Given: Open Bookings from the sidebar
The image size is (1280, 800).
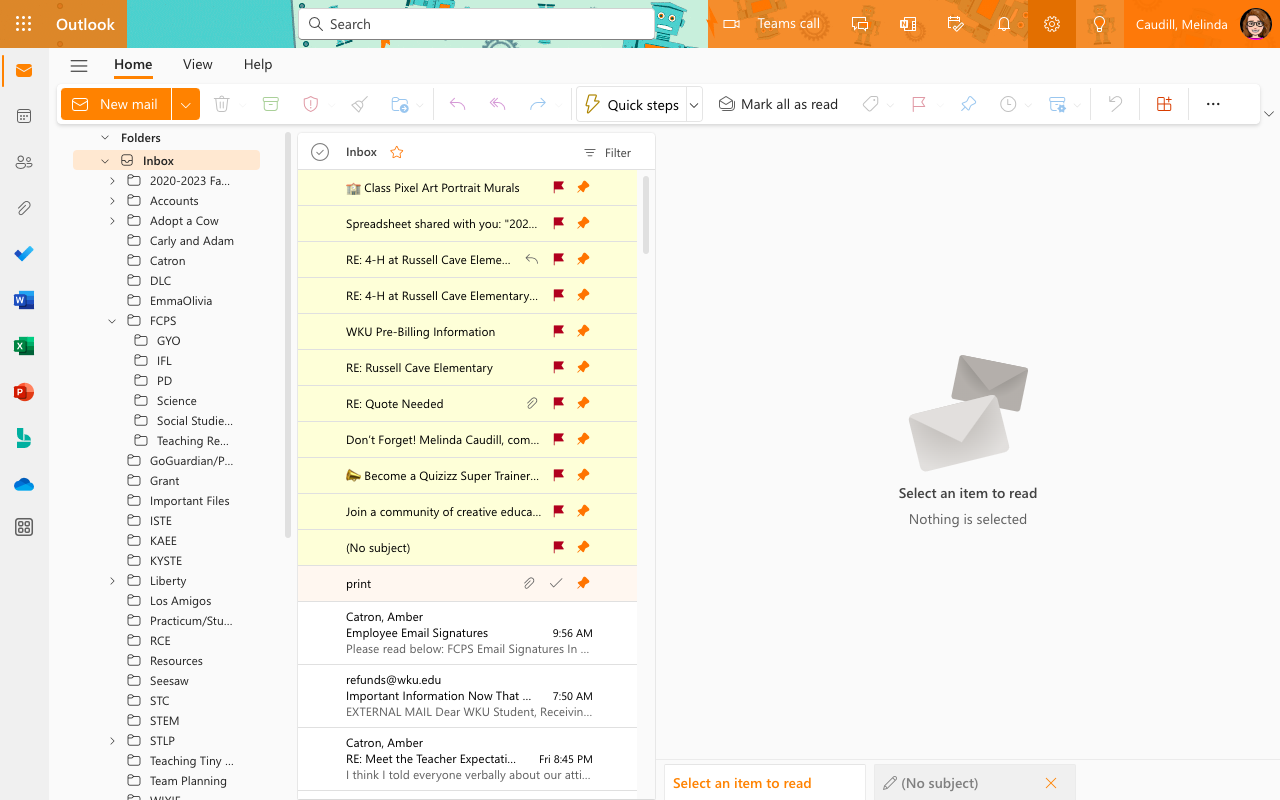Looking at the screenshot, I should pyautogui.click(x=24, y=438).
